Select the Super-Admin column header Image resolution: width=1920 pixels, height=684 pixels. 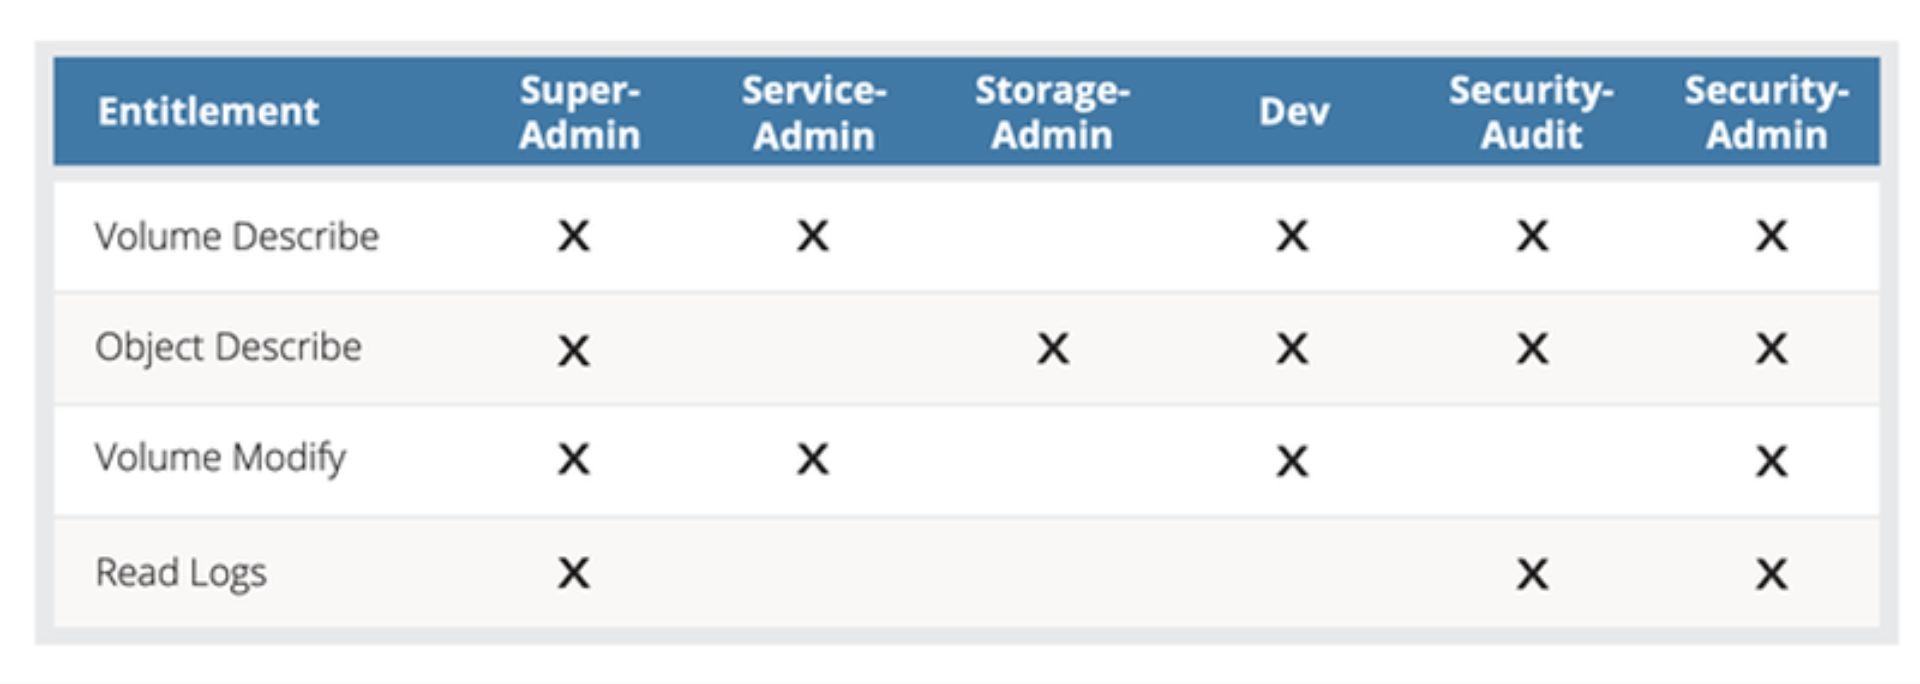point(579,112)
